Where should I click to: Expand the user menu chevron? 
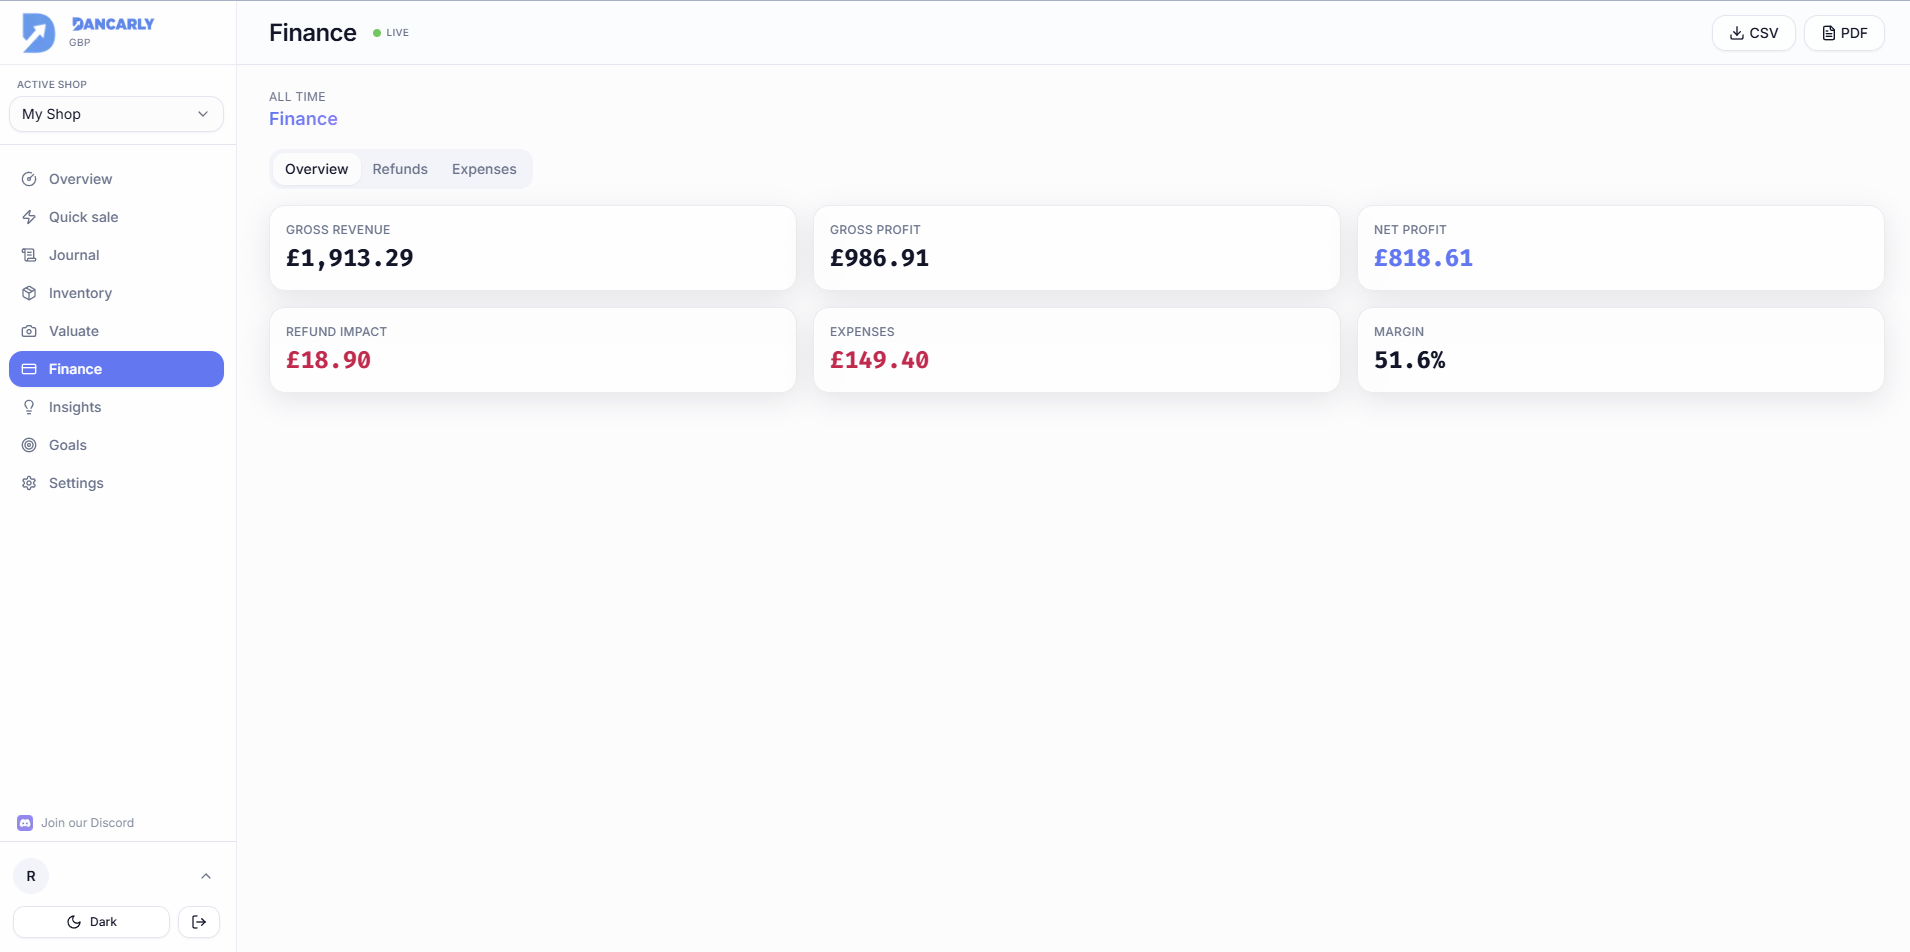[x=206, y=876]
